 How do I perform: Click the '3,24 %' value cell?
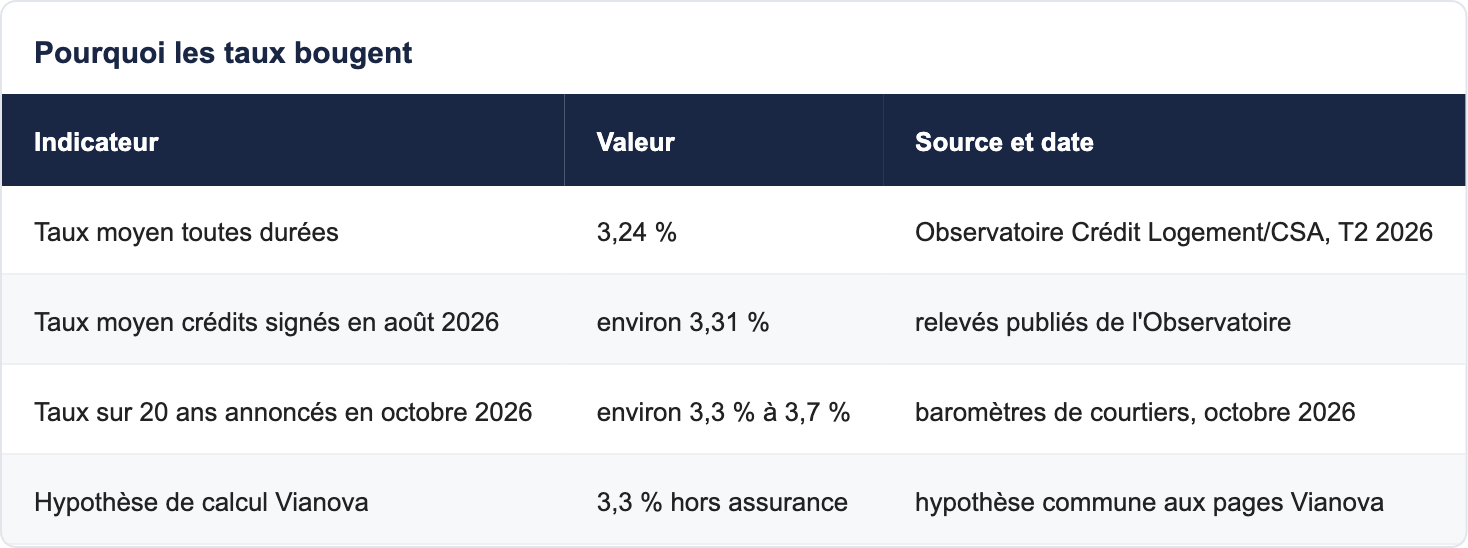coord(637,232)
